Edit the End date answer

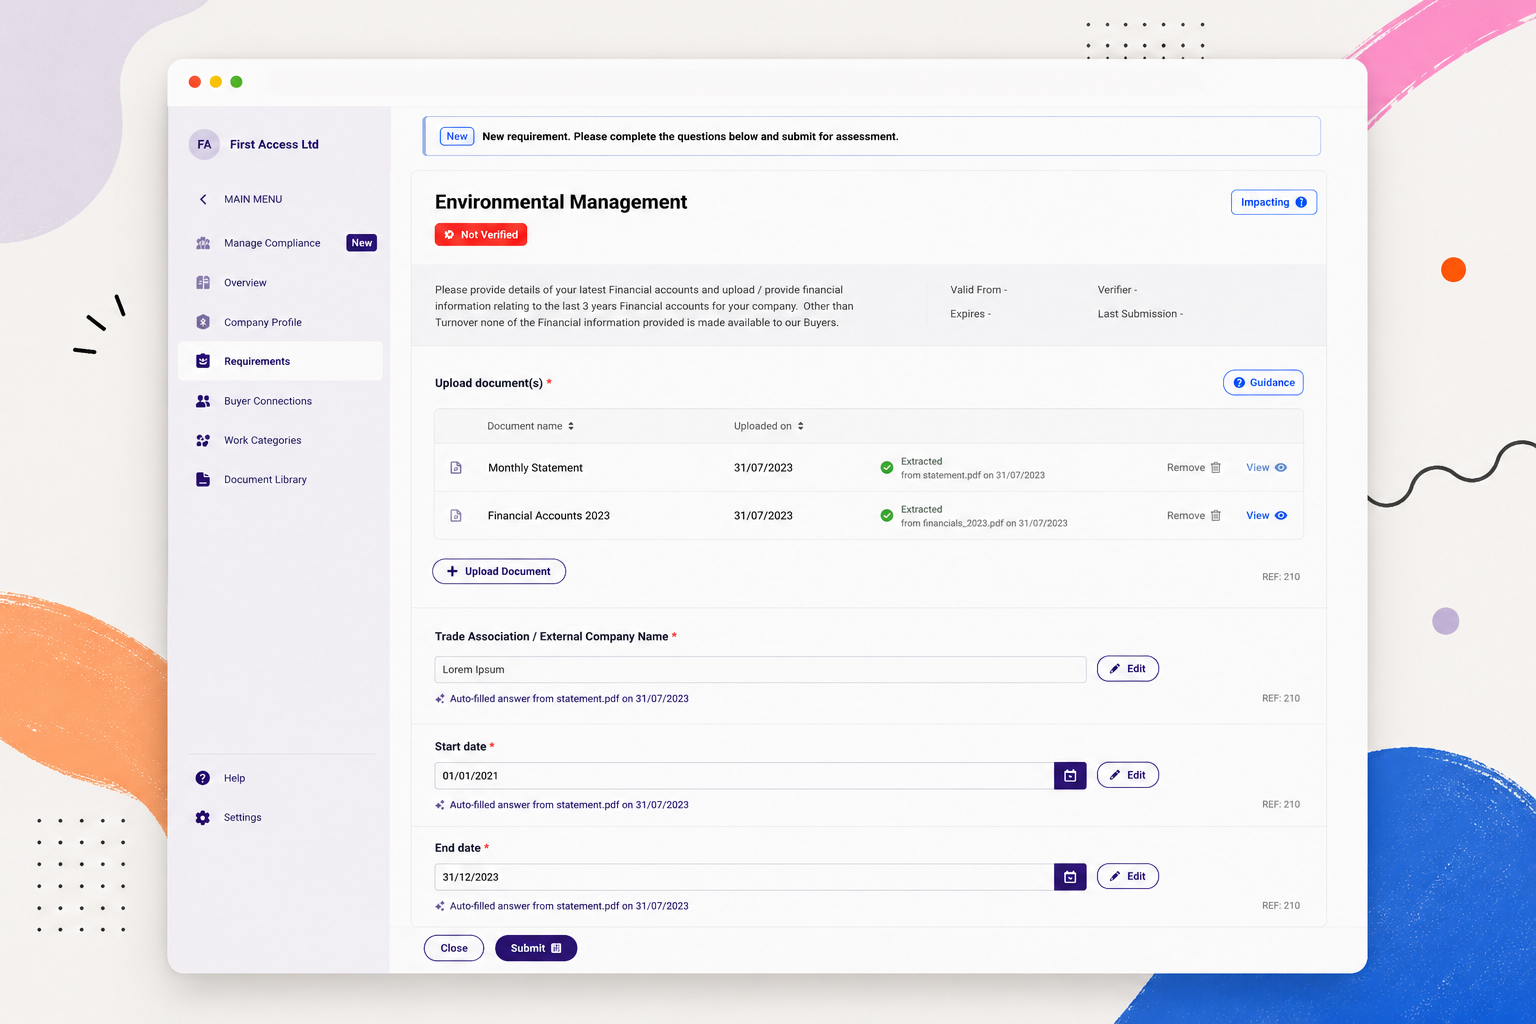point(1128,876)
